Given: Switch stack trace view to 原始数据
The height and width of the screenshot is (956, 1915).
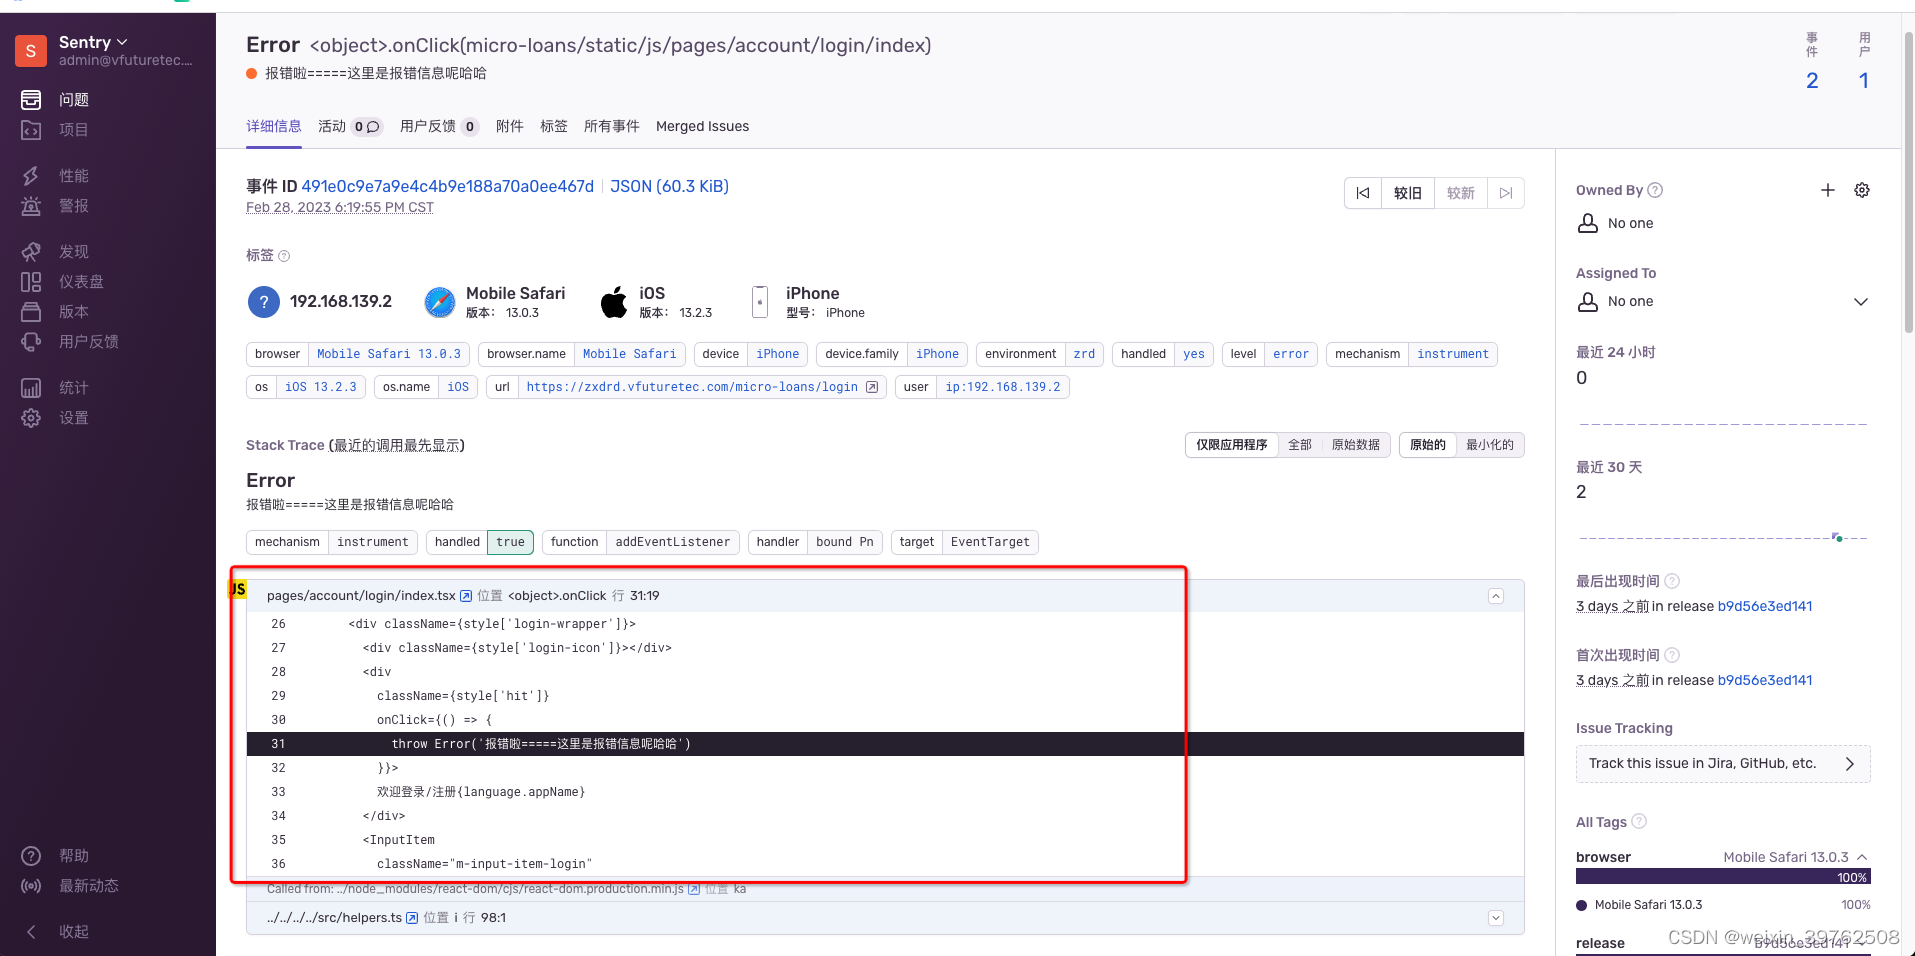Looking at the screenshot, I should point(1354,444).
